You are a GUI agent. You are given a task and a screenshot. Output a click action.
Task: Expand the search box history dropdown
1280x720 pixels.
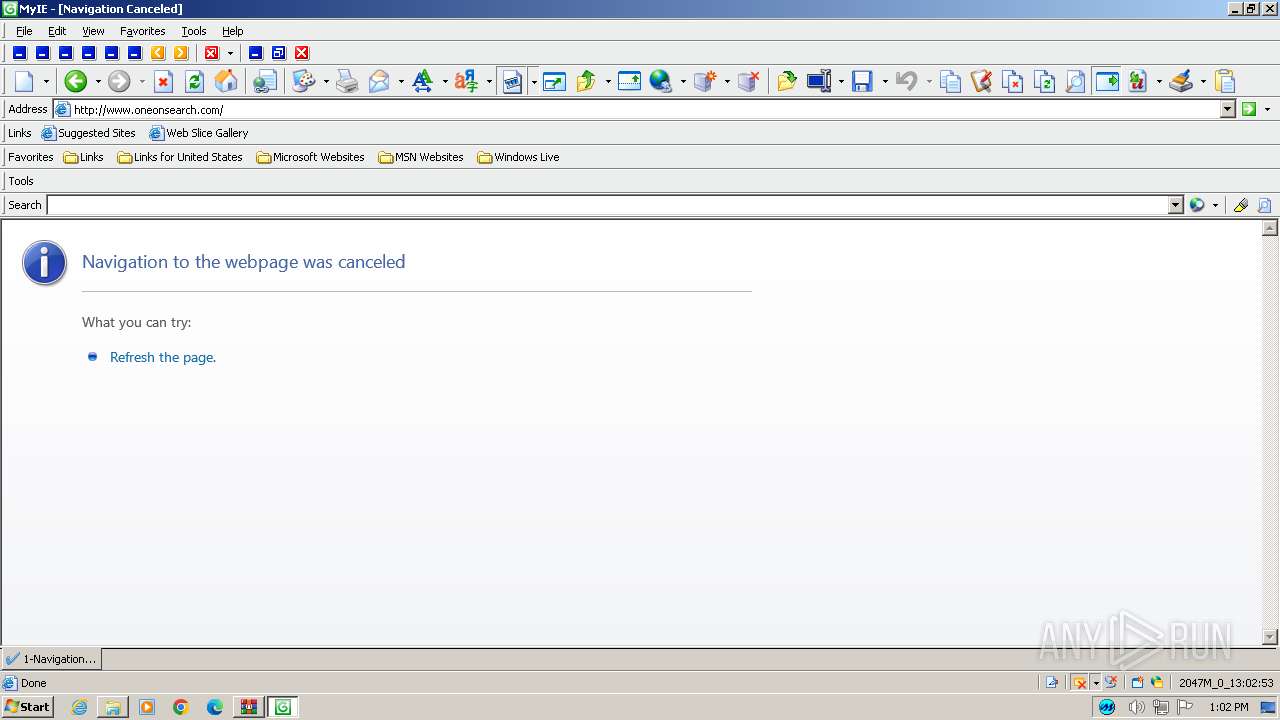pos(1176,205)
